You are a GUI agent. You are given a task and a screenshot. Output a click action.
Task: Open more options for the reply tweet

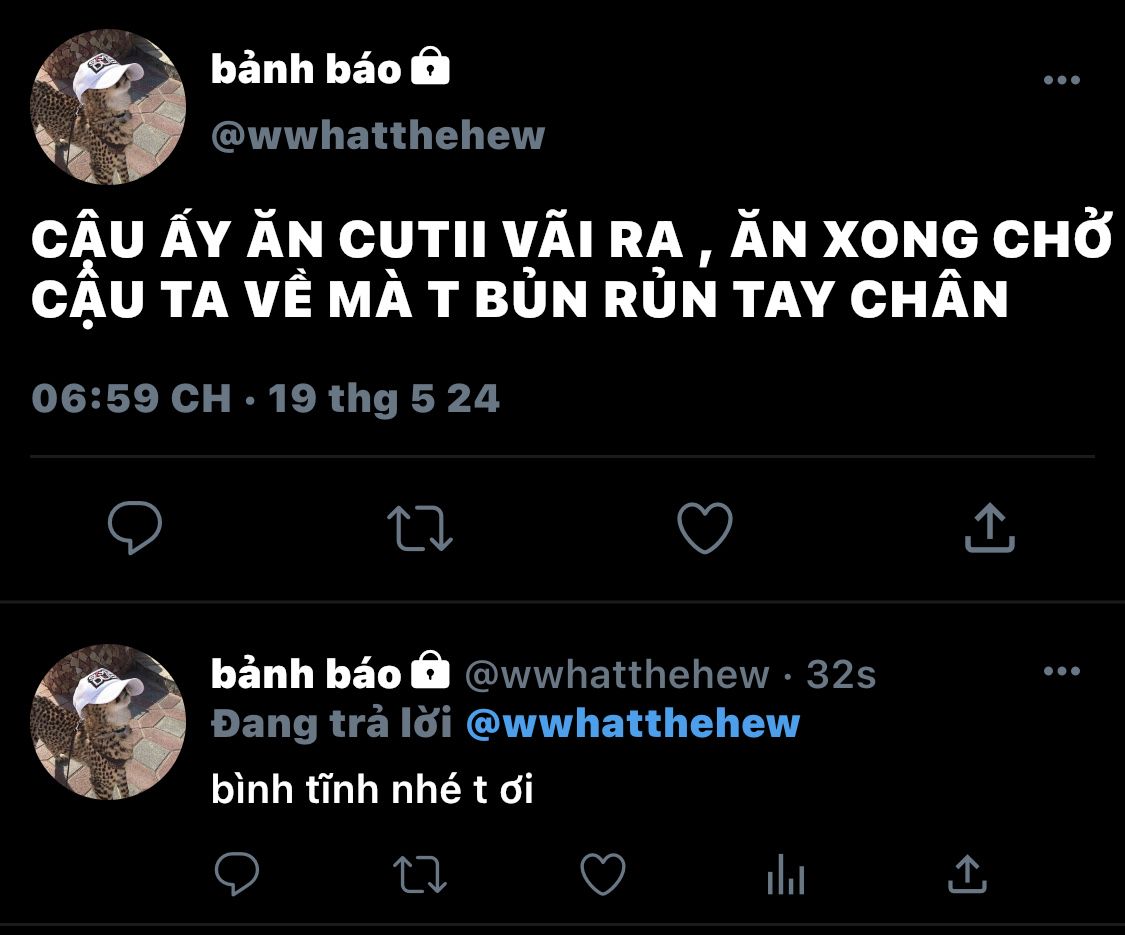[1062, 671]
